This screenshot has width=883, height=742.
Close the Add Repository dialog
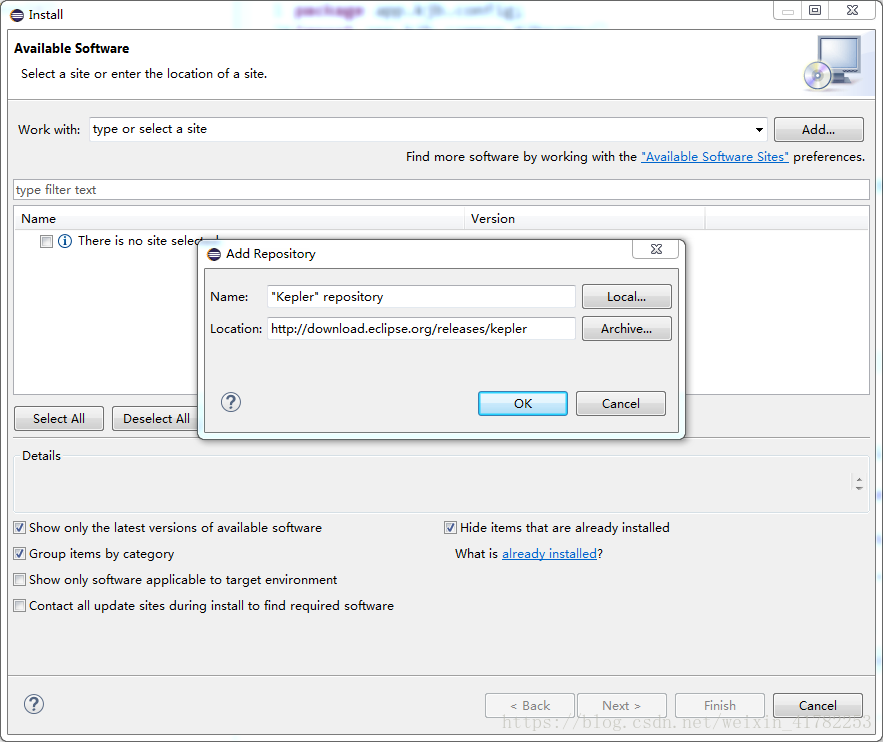(x=655, y=249)
